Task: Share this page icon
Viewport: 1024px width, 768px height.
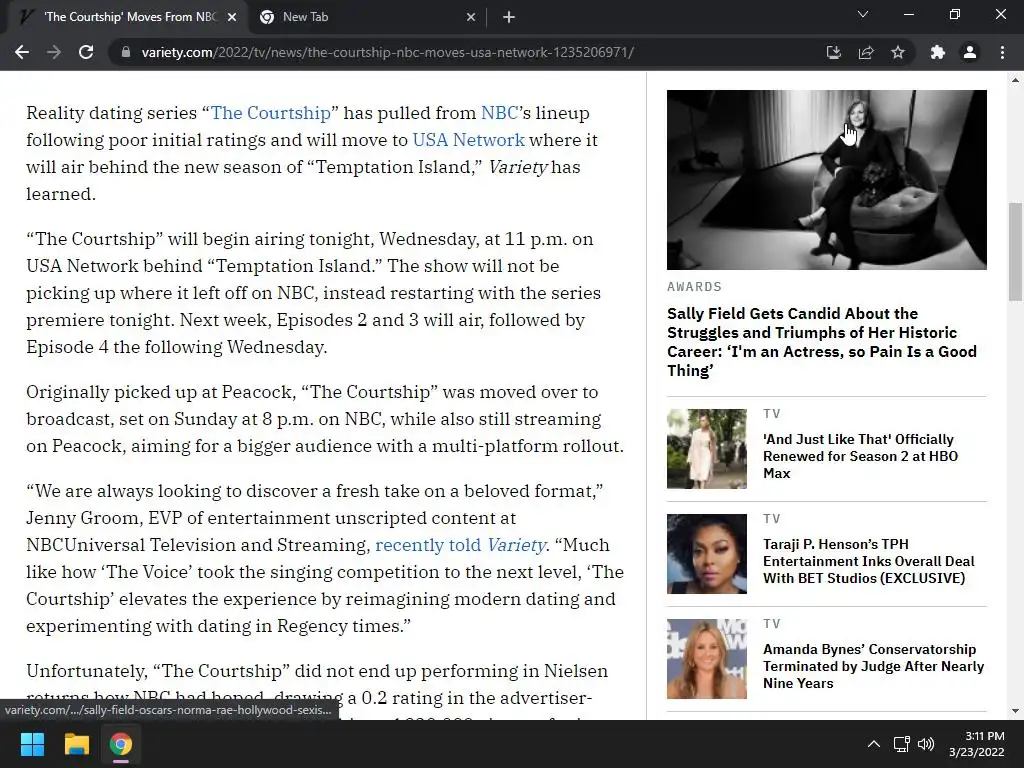Action: [x=866, y=52]
